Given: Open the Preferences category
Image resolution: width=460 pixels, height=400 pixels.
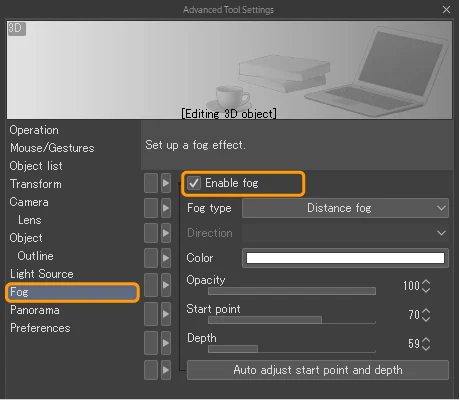Looking at the screenshot, I should coord(40,328).
